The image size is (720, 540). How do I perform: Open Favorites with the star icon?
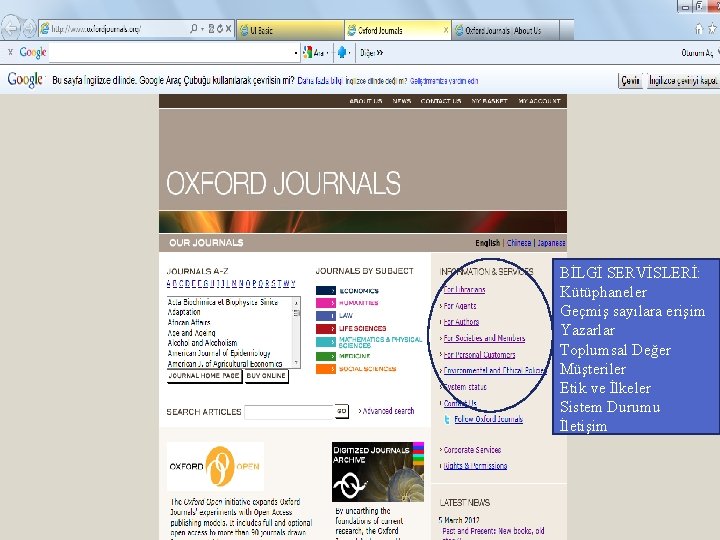[x=712, y=29]
